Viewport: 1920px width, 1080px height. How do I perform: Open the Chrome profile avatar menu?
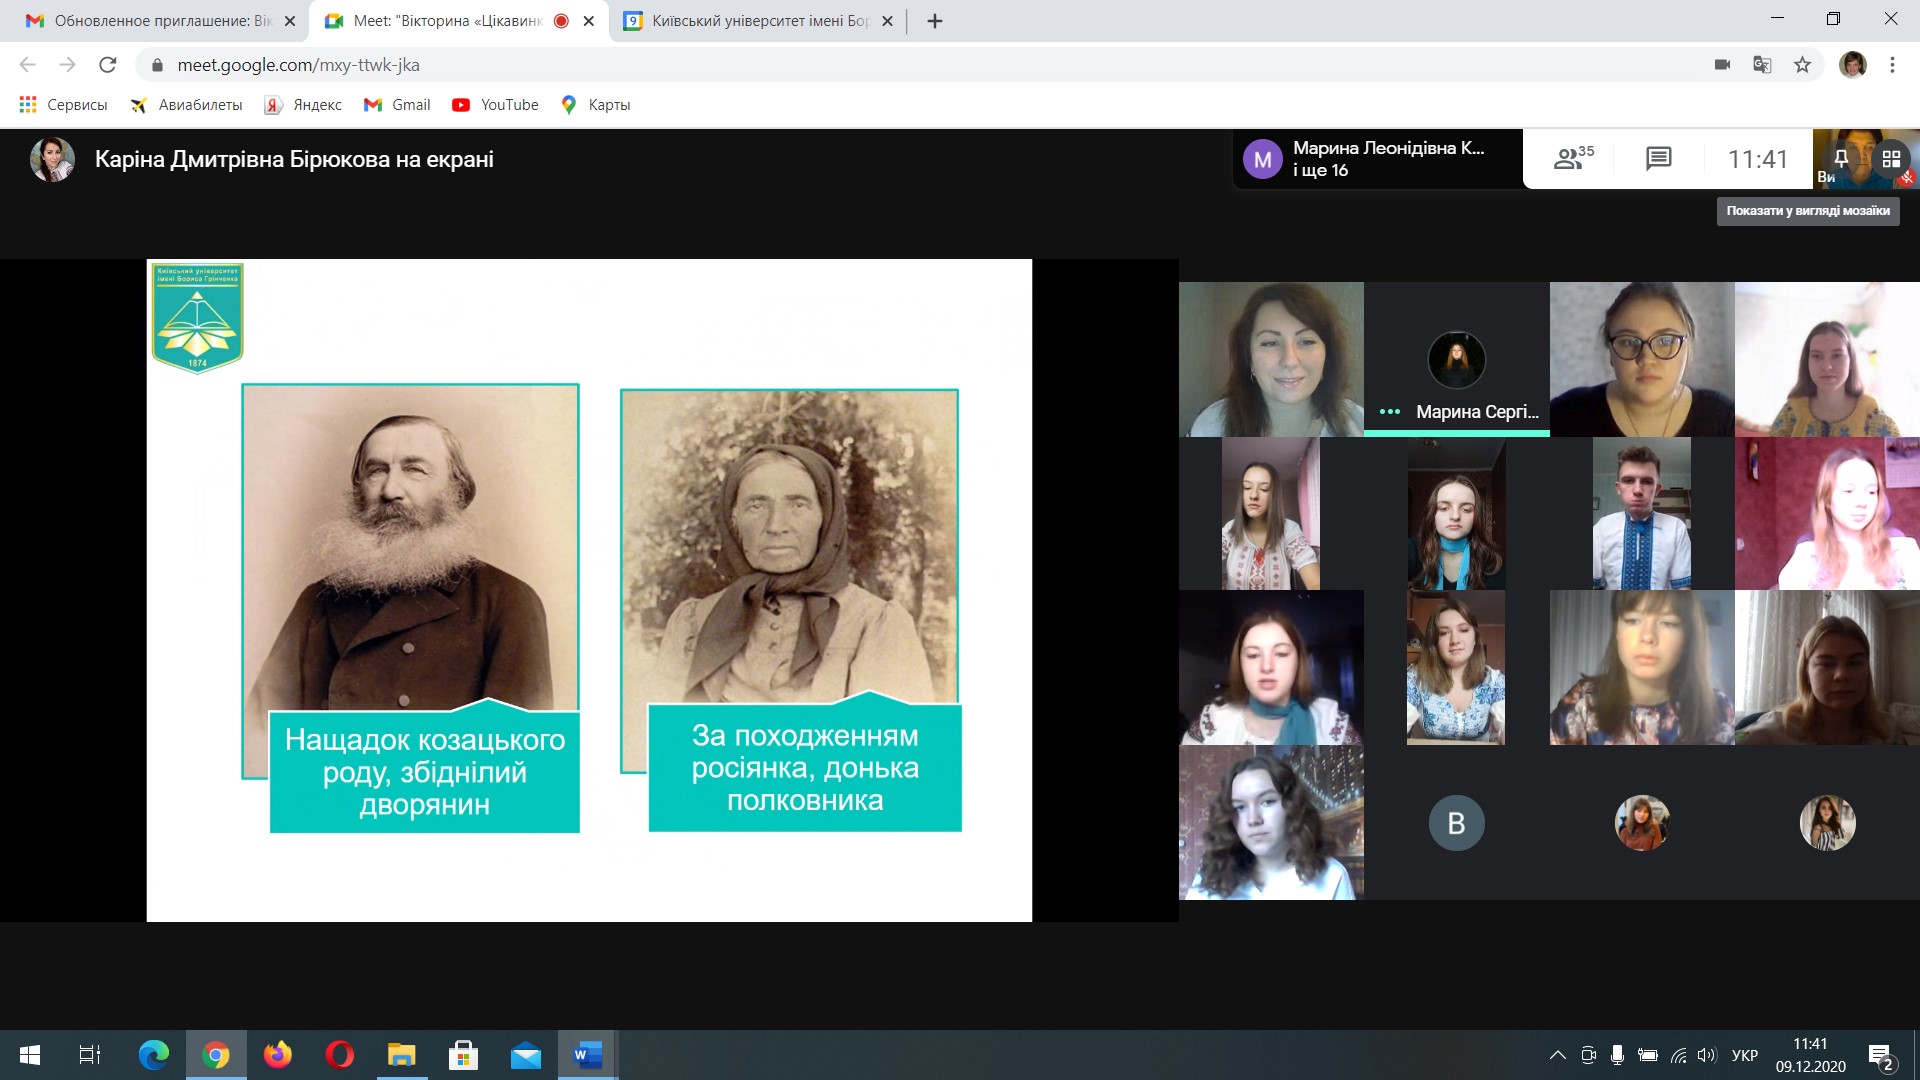(x=1852, y=65)
